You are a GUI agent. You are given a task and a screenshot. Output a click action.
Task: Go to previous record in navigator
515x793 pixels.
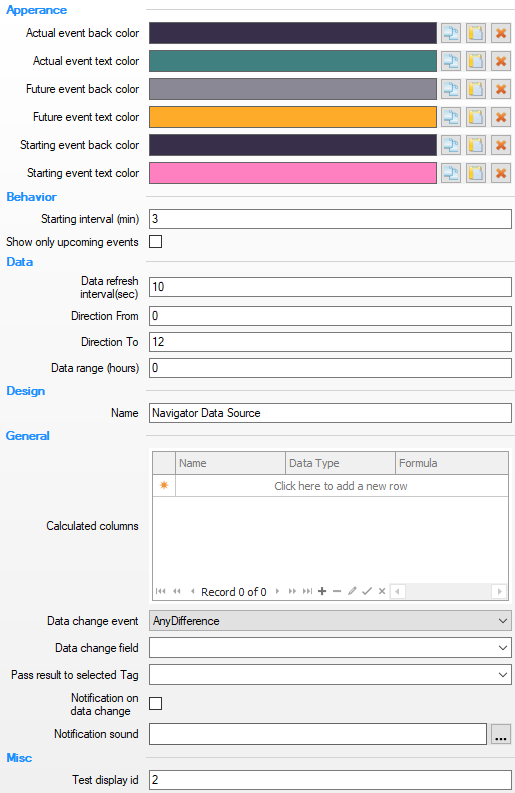pos(192,591)
